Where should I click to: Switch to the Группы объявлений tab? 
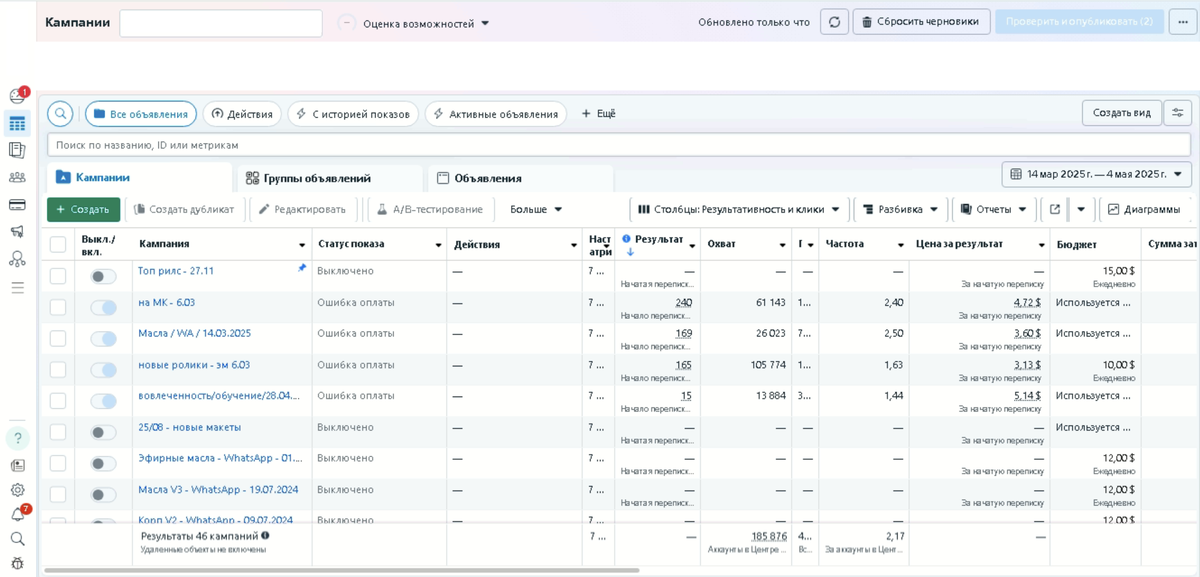click(x=329, y=178)
